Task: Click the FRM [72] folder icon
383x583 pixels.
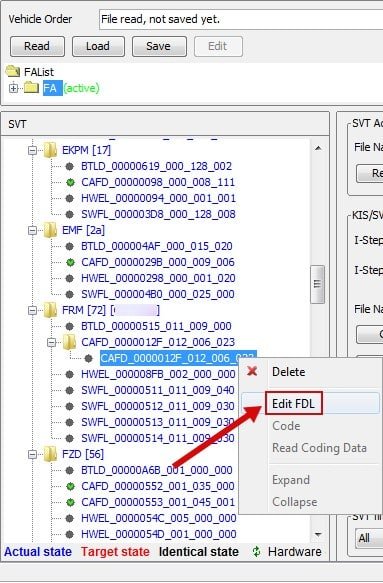Action: click(50, 310)
